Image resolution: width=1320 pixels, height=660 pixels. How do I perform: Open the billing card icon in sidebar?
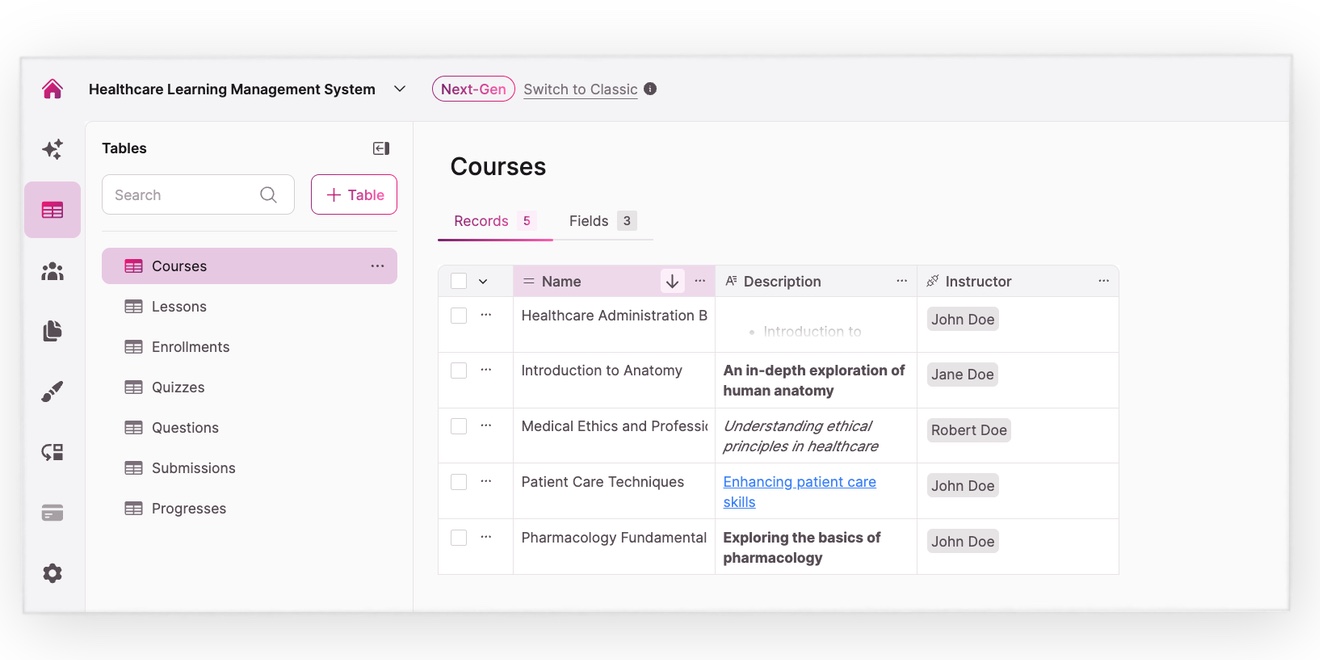pyautogui.click(x=52, y=513)
